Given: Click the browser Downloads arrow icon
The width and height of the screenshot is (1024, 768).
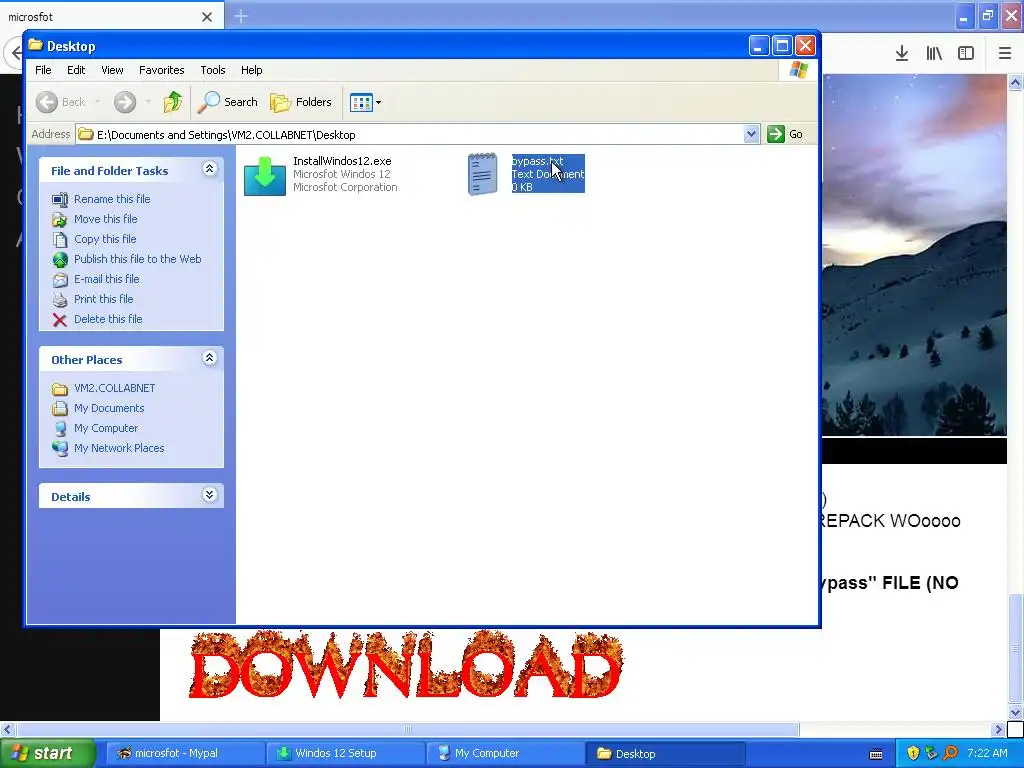Looking at the screenshot, I should (902, 54).
